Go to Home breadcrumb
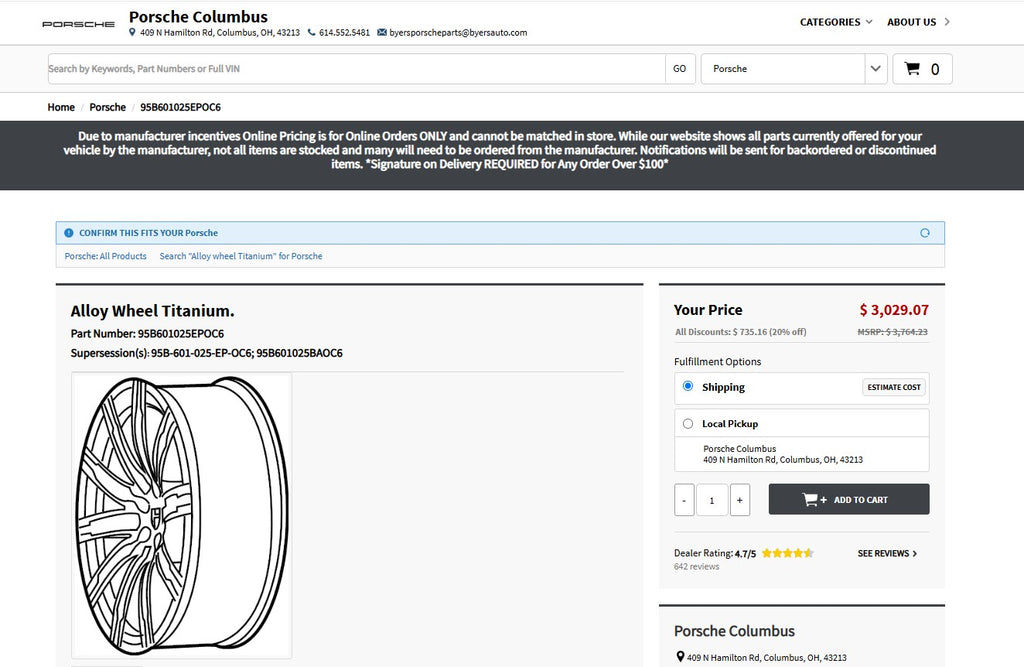This screenshot has height=667, width=1024. point(61,107)
